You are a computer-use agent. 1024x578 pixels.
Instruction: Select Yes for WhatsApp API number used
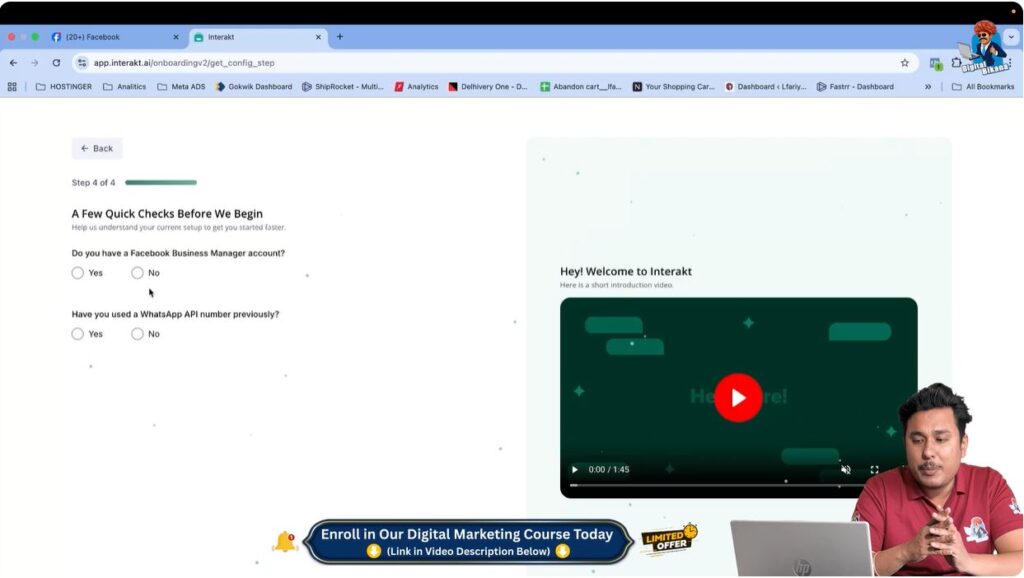[x=78, y=334]
